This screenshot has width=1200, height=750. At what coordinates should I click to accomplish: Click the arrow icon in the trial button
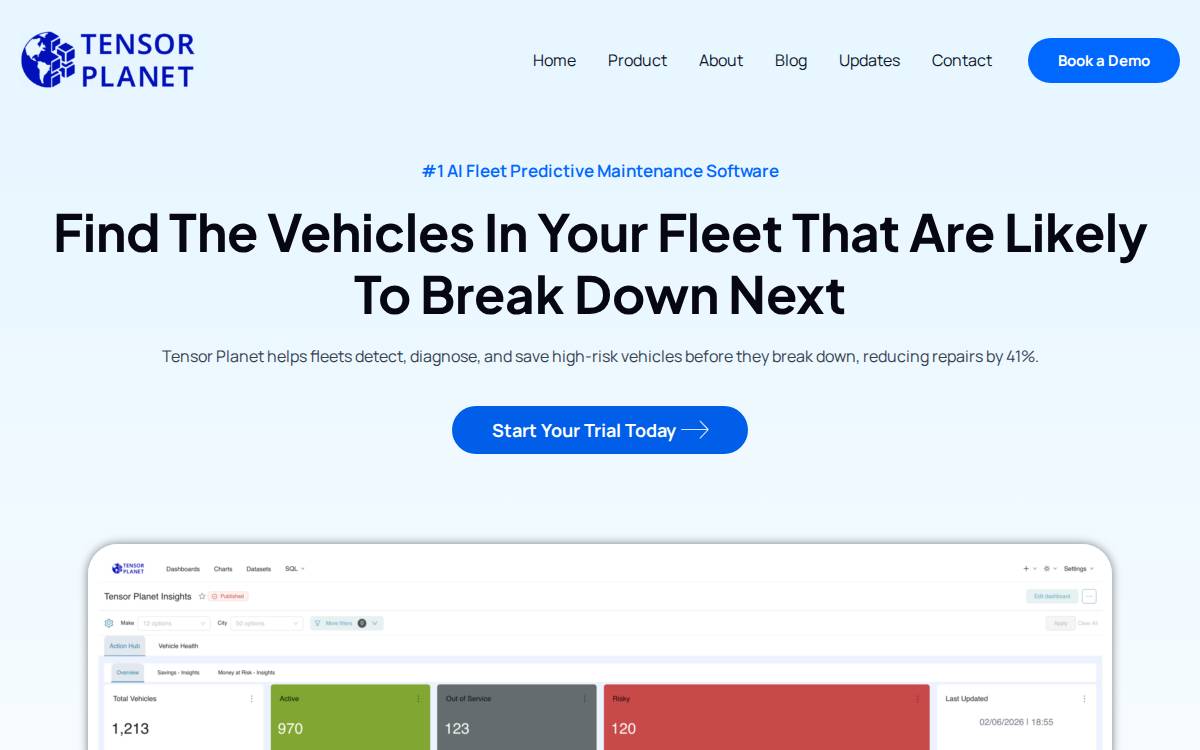click(x=695, y=430)
